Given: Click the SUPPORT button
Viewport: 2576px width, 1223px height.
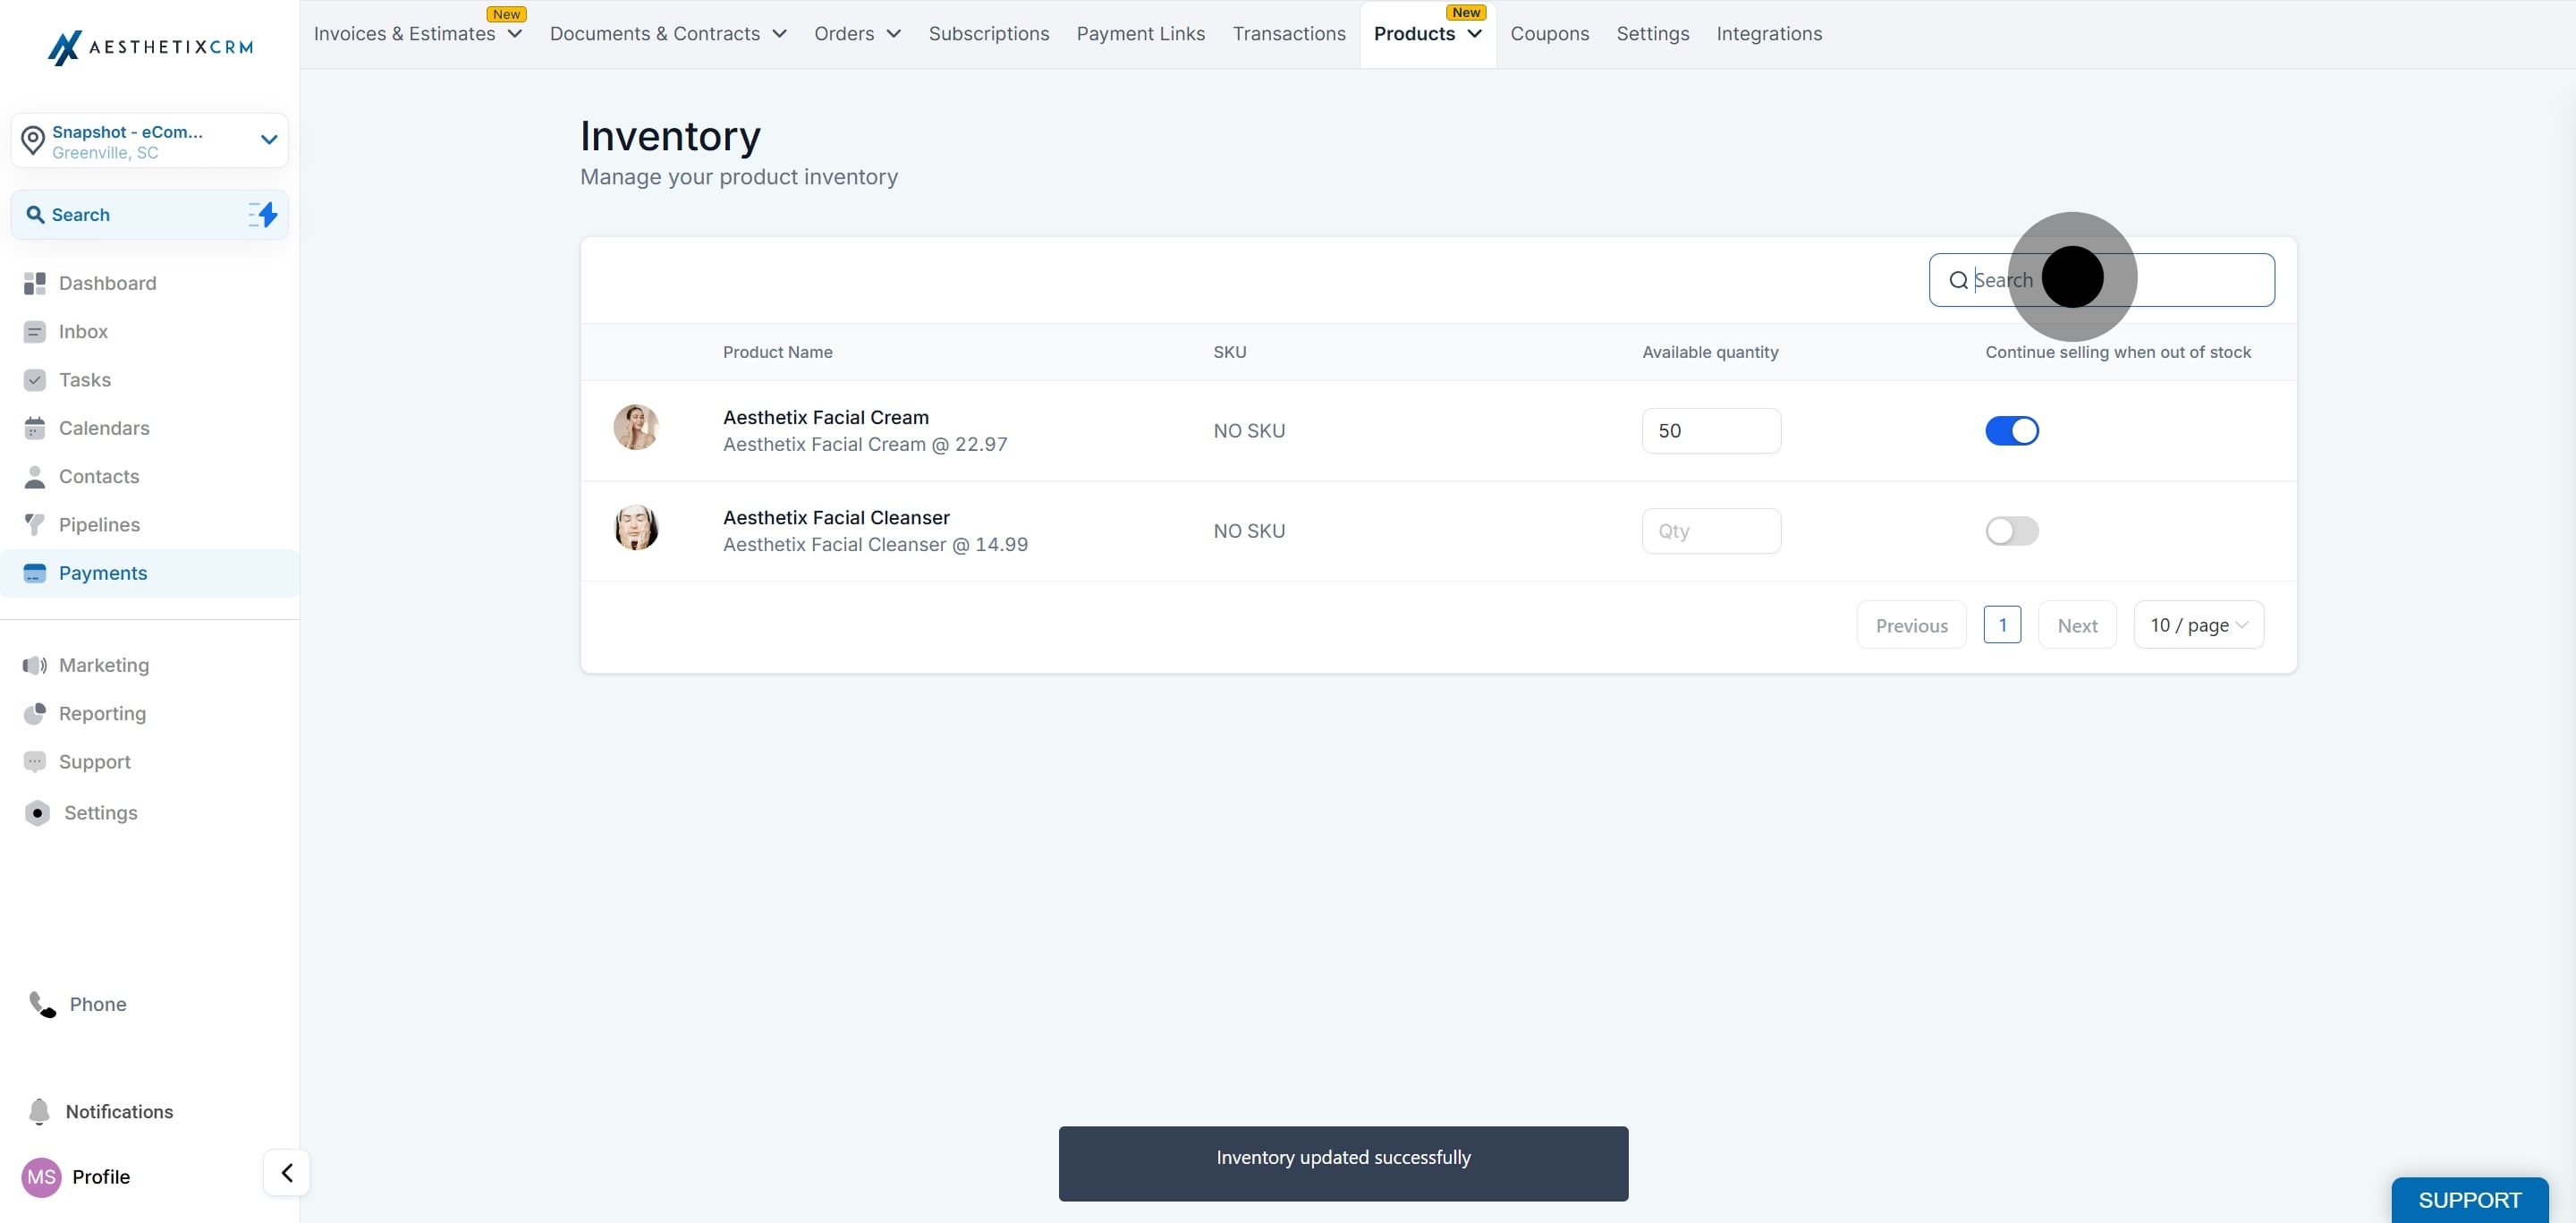Looking at the screenshot, I should [x=2469, y=1200].
